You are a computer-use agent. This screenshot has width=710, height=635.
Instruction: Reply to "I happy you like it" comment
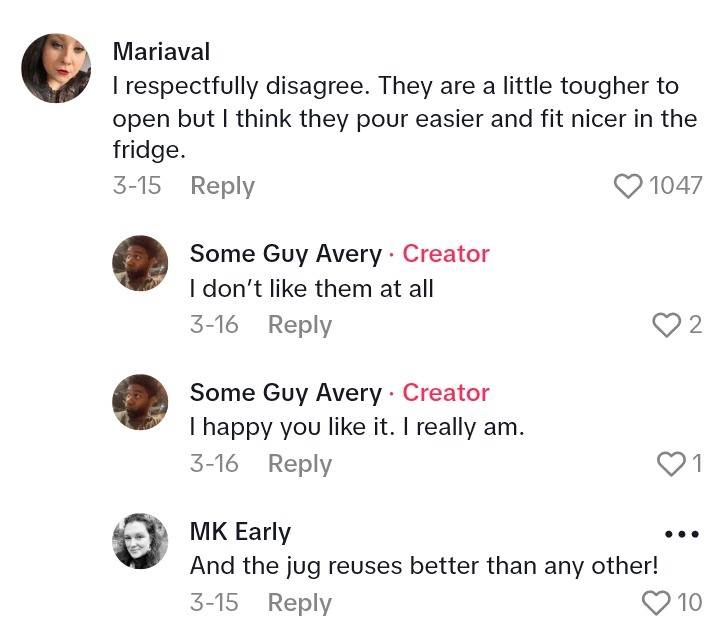(299, 464)
